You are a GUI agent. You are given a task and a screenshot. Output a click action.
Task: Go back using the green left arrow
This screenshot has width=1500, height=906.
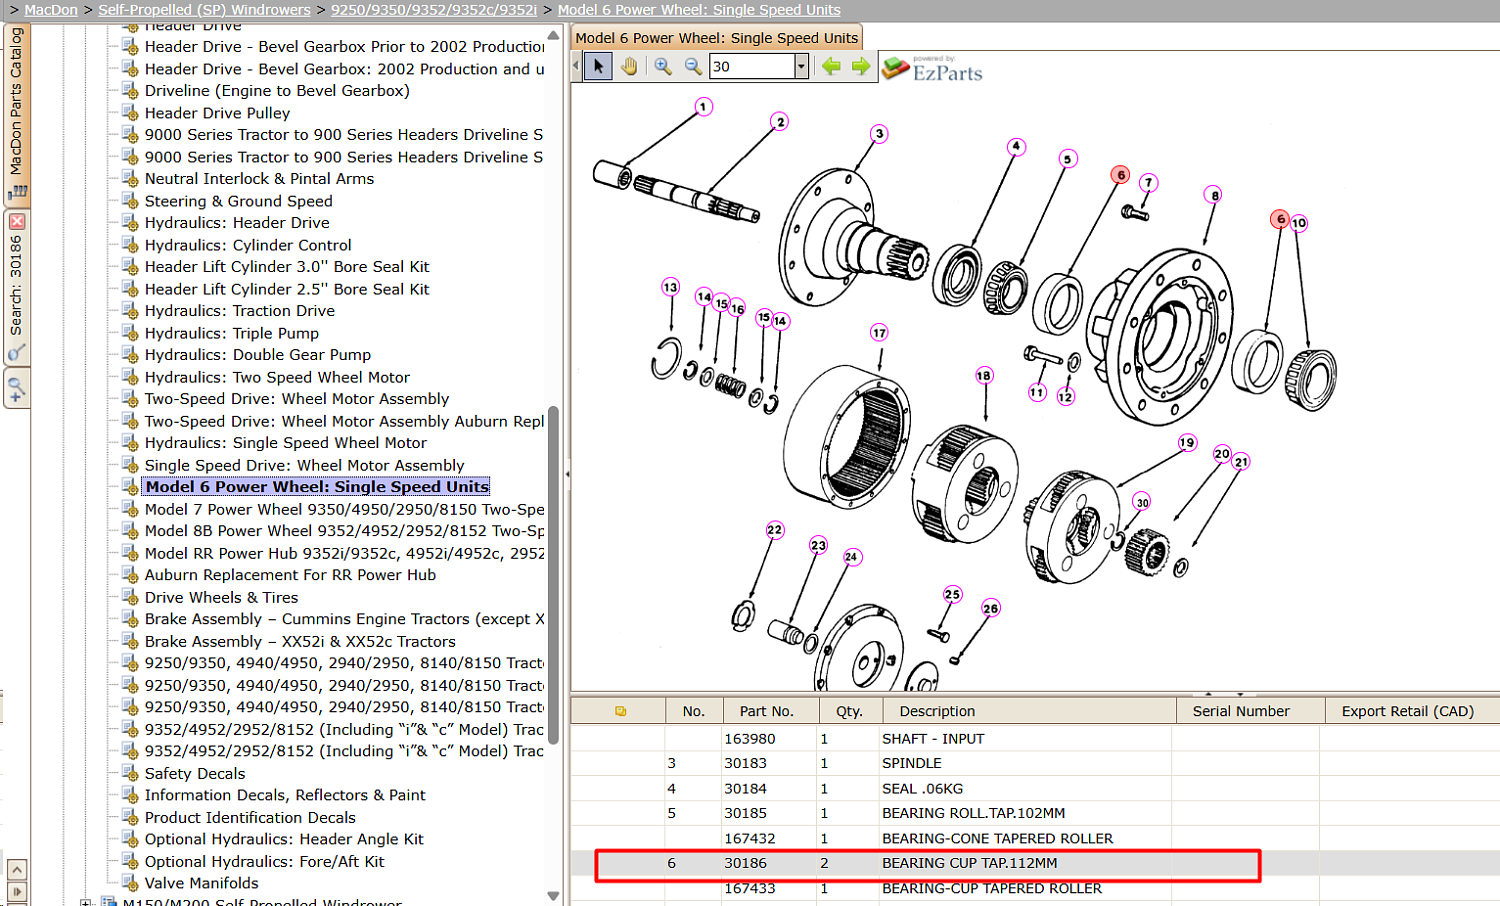(831, 67)
